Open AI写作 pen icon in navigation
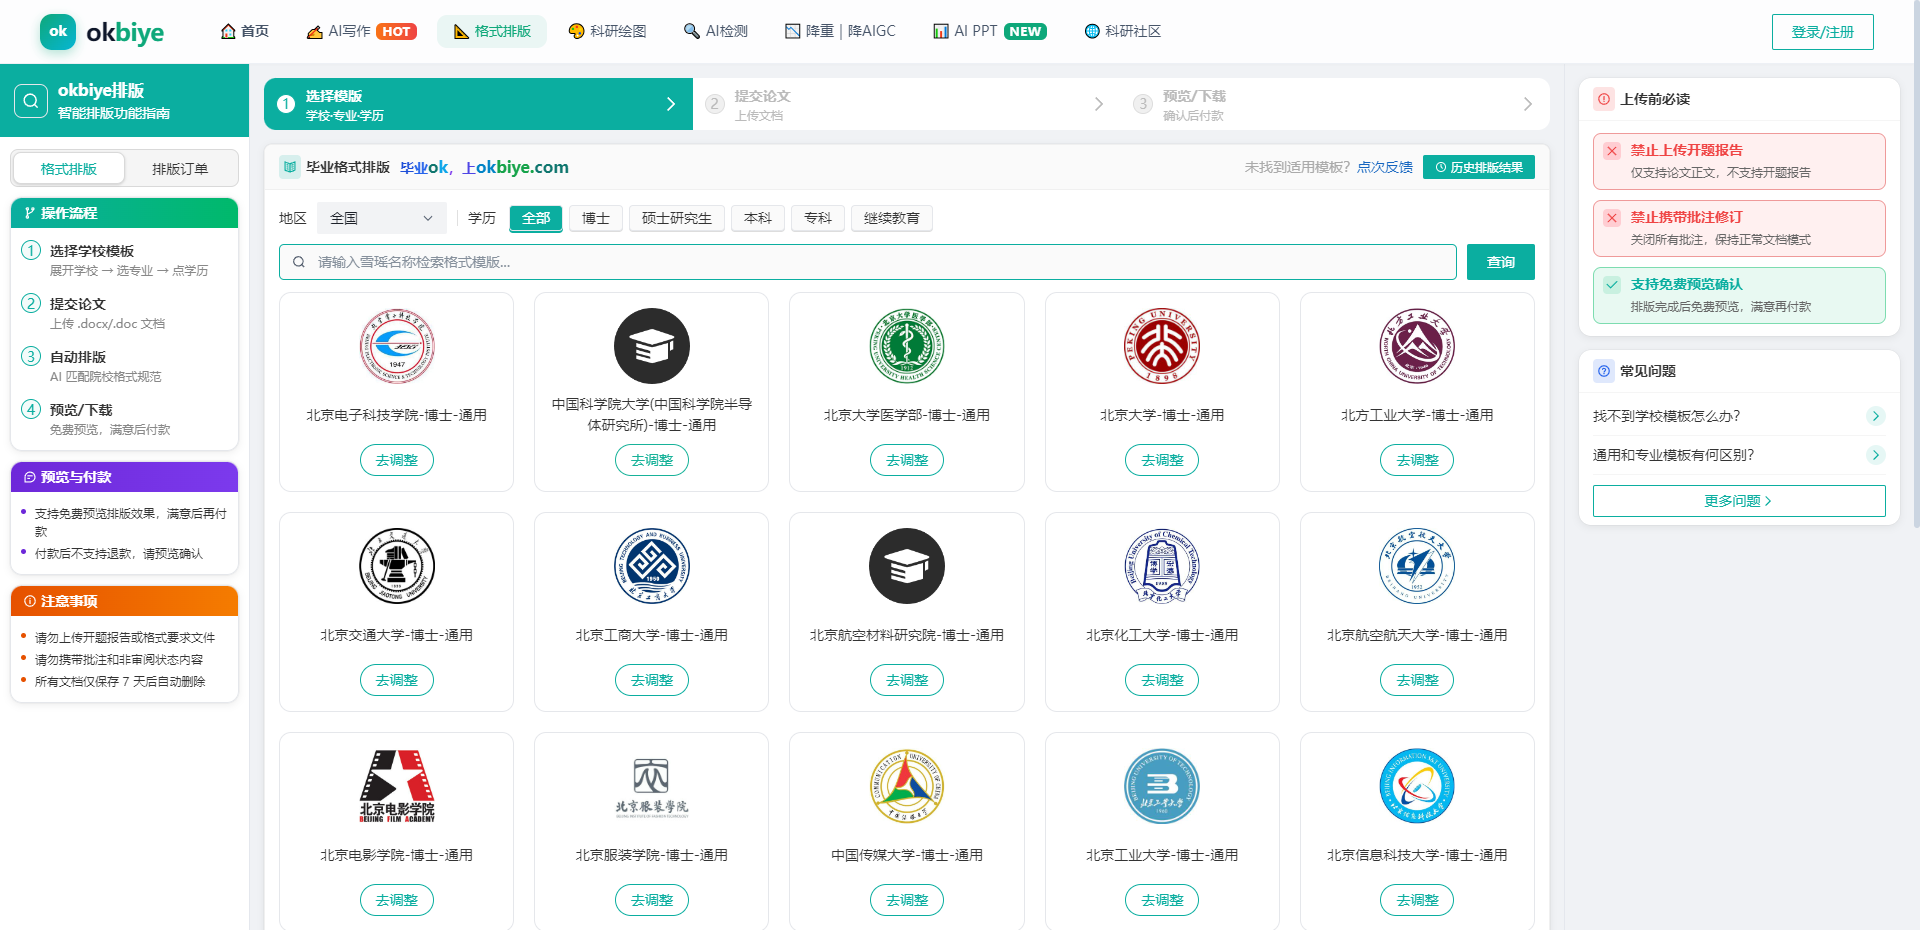The height and width of the screenshot is (930, 1920). pyautogui.click(x=315, y=31)
